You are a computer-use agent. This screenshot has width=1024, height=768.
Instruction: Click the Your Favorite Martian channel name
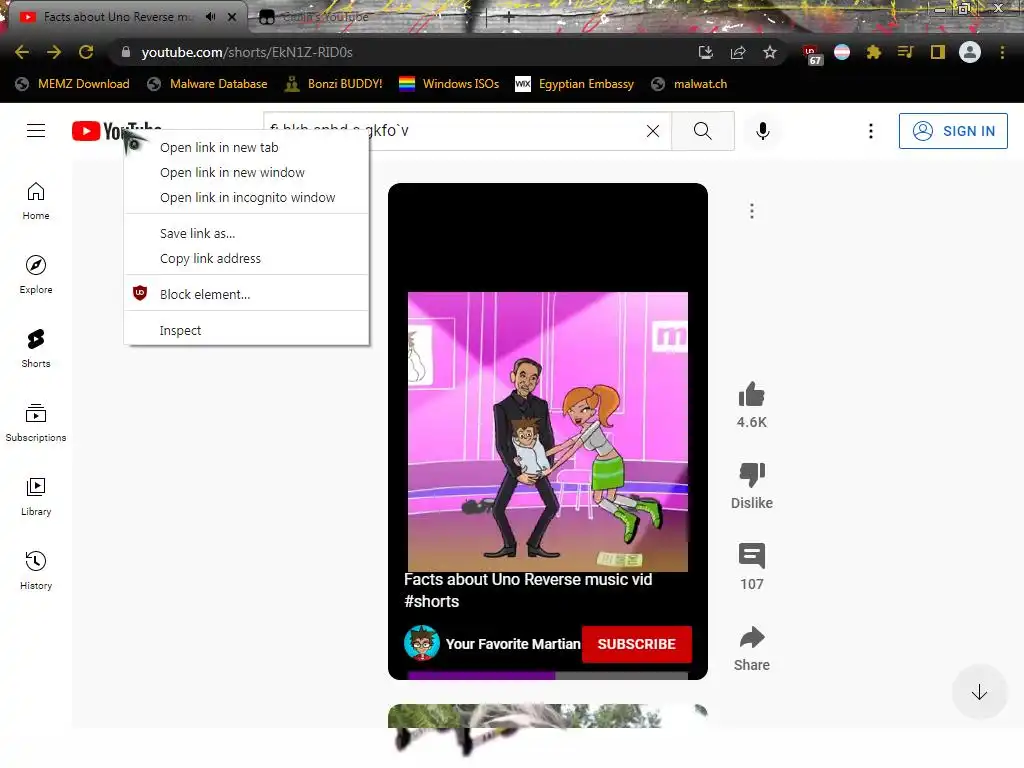click(x=513, y=644)
